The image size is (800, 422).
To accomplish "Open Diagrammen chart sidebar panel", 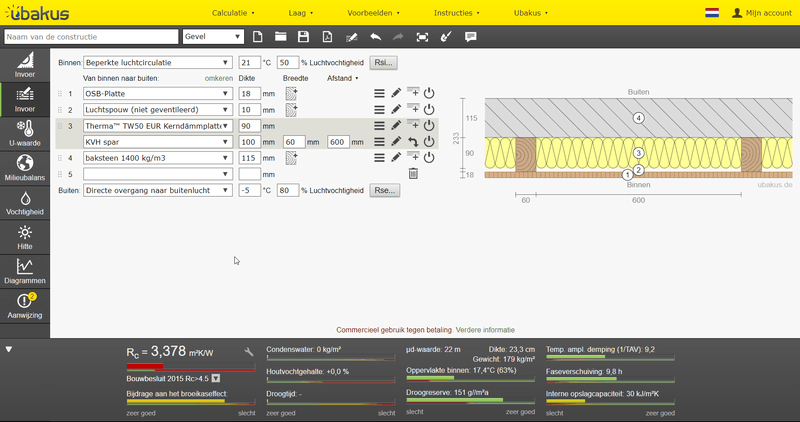I will click(x=25, y=271).
